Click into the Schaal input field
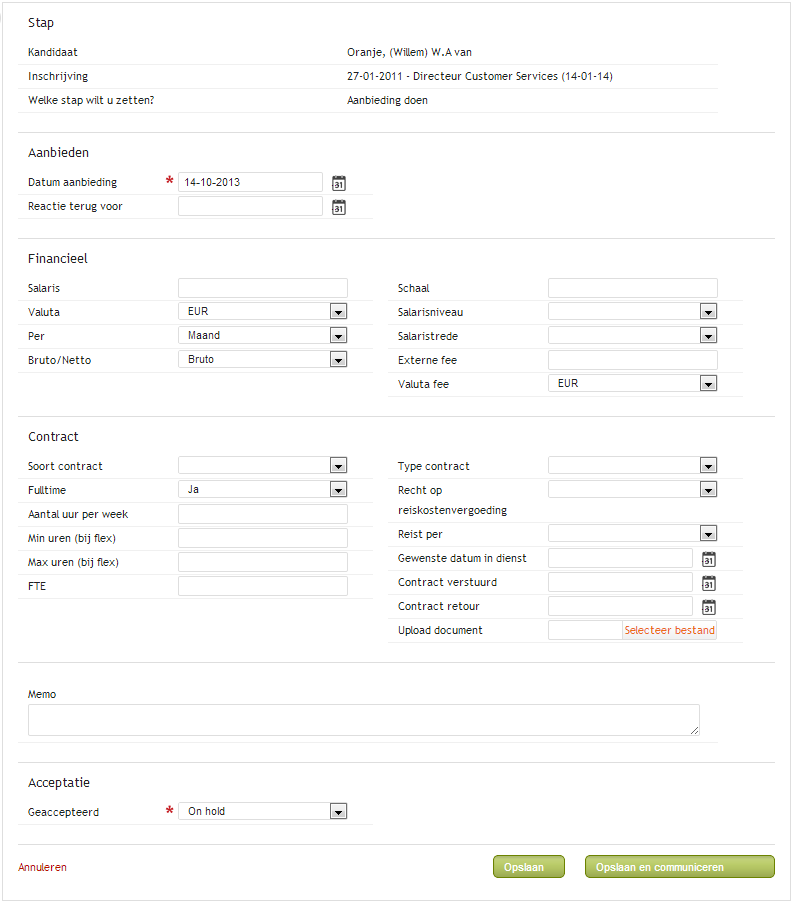 pos(633,288)
